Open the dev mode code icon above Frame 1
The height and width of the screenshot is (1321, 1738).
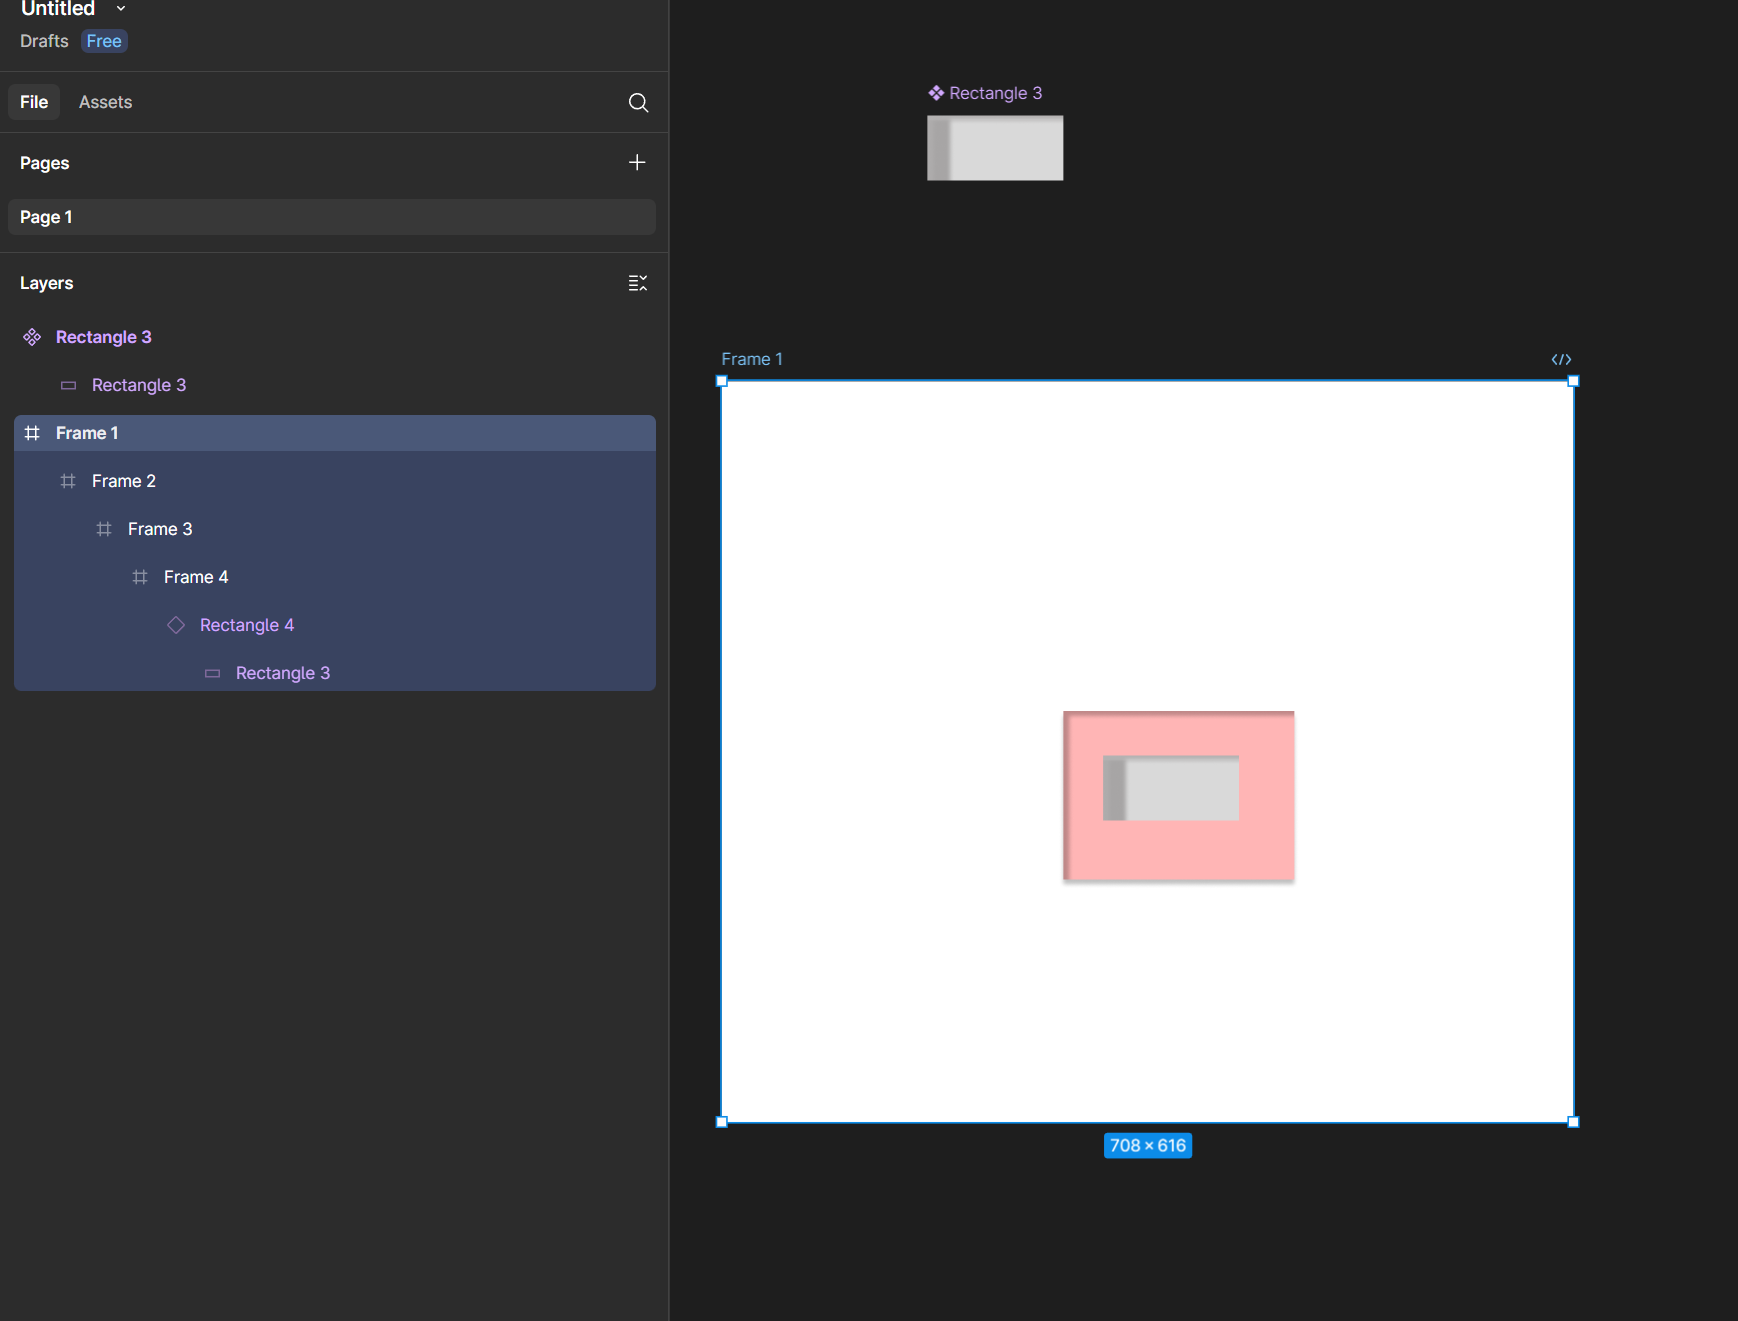(1561, 359)
